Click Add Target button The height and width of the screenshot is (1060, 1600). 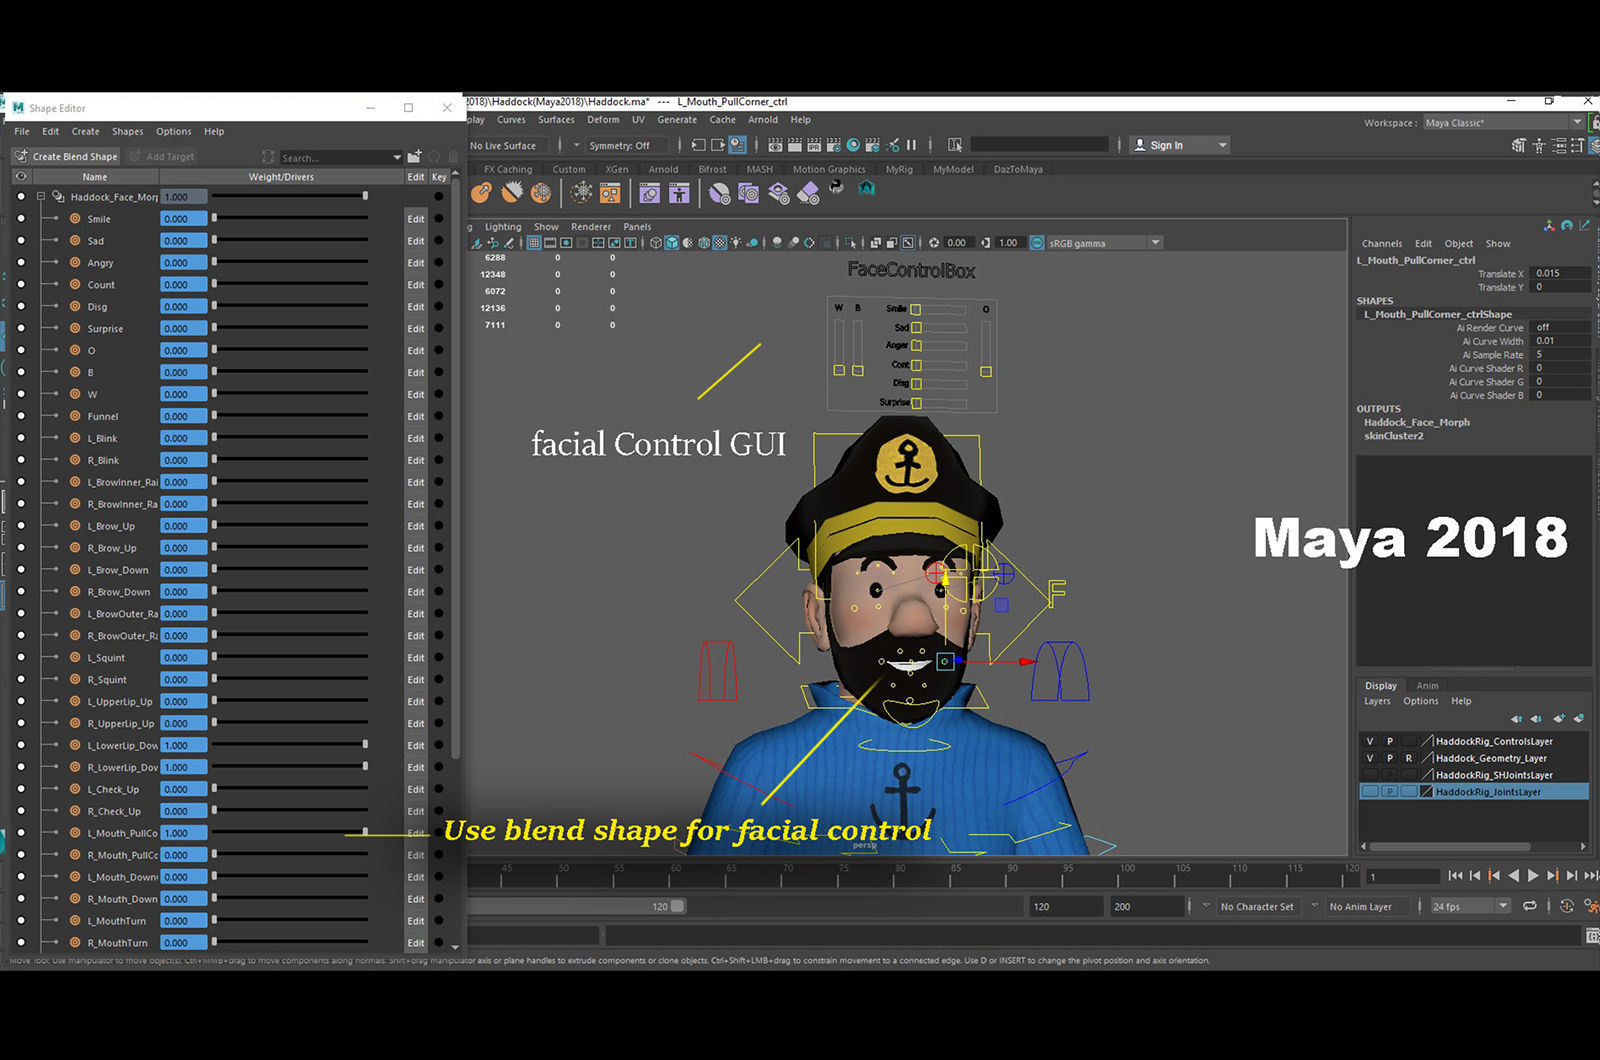point(162,156)
